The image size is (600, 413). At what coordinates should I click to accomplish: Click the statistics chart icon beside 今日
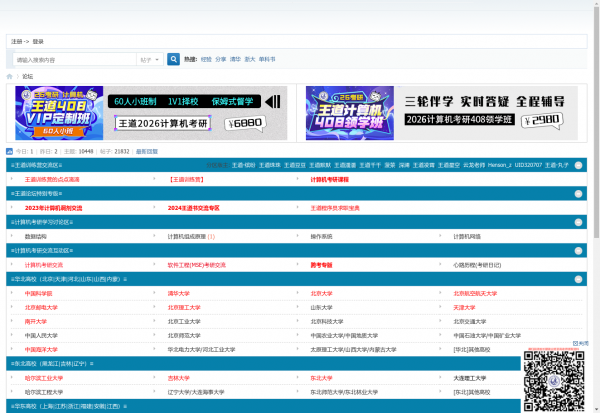[x=11, y=151]
